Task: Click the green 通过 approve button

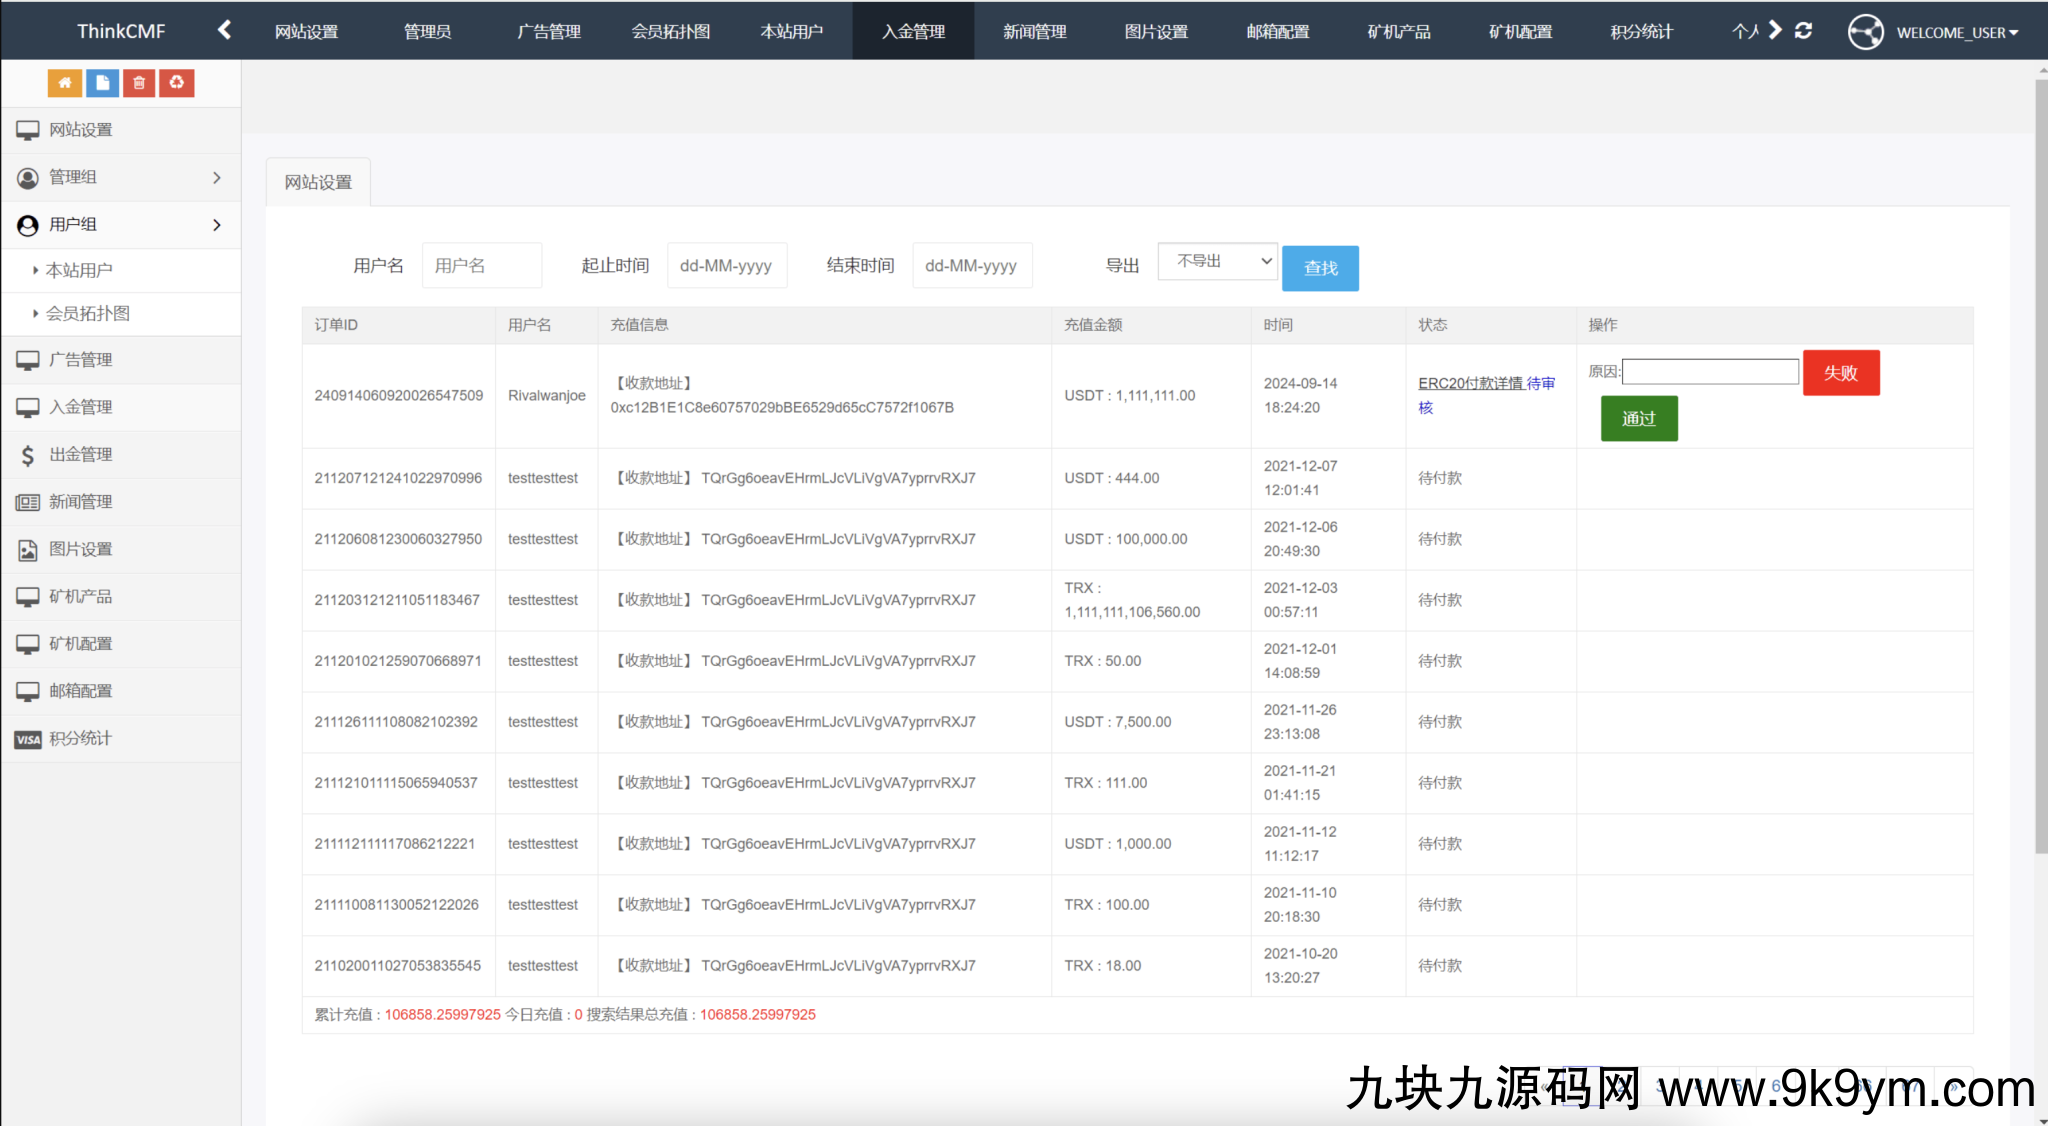Action: click(1638, 419)
